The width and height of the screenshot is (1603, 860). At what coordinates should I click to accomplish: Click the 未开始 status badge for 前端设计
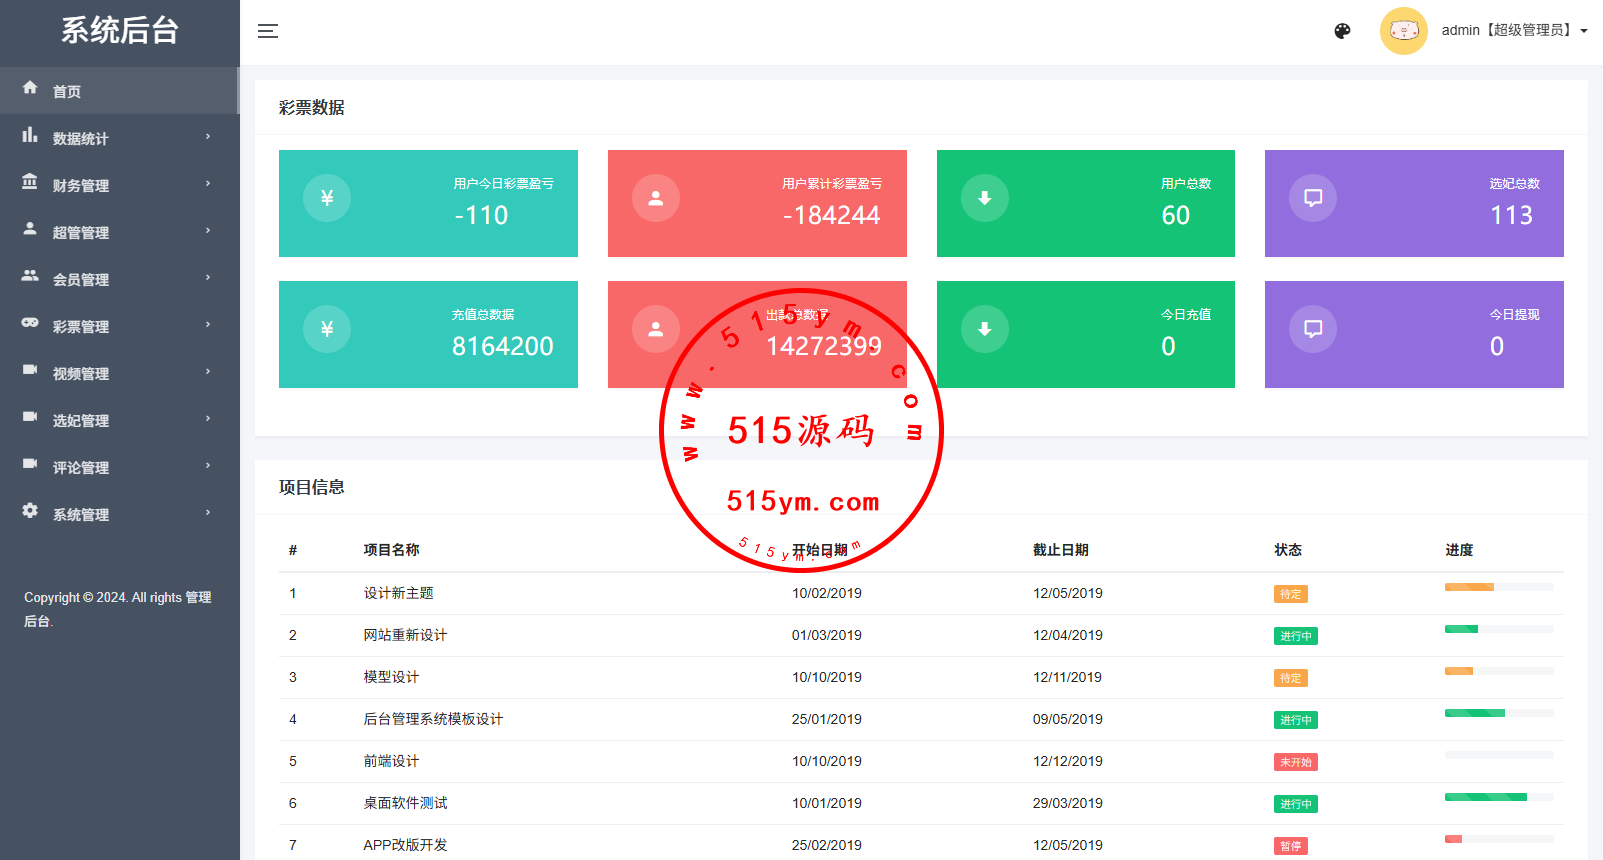[x=1295, y=762]
